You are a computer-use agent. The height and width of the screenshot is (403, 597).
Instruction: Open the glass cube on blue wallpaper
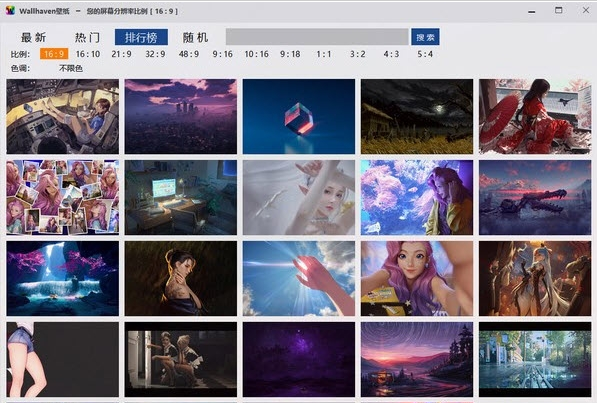(299, 117)
